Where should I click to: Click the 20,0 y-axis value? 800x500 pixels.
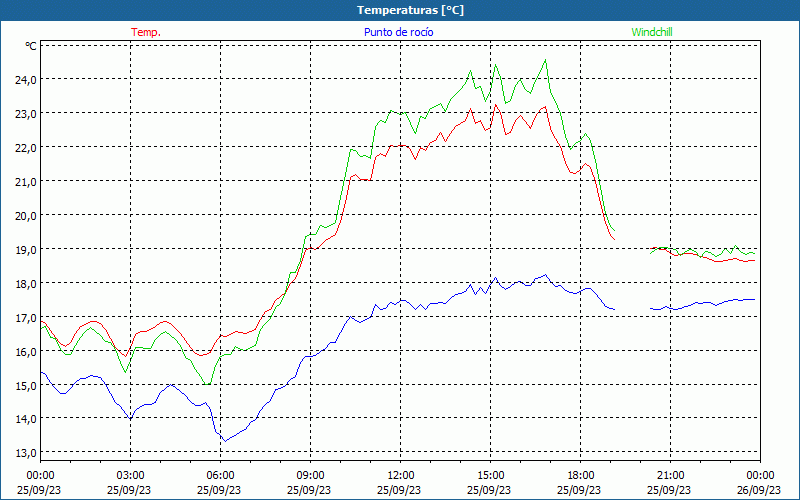coord(26,215)
